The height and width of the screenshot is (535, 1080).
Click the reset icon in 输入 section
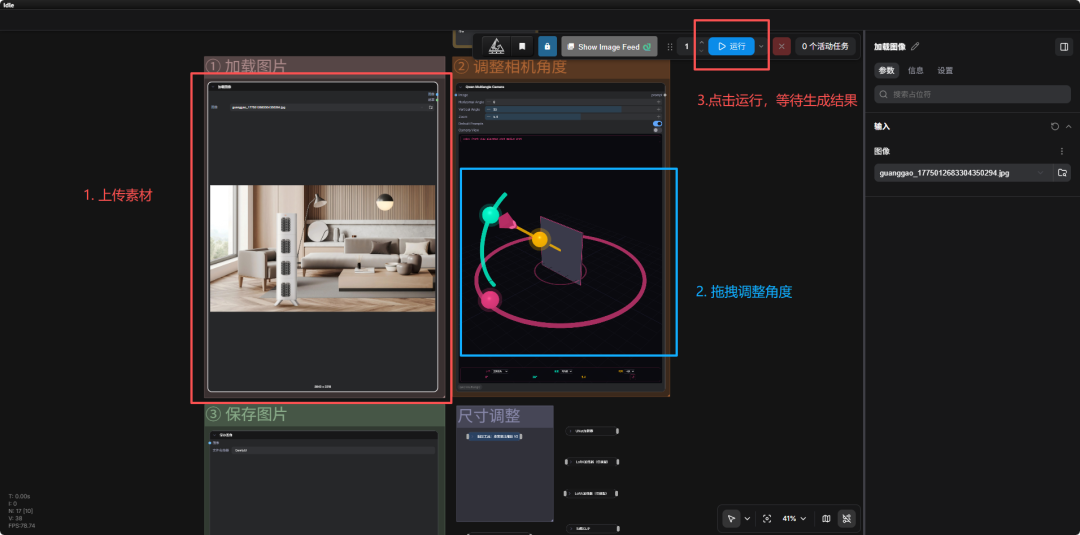coord(1055,127)
